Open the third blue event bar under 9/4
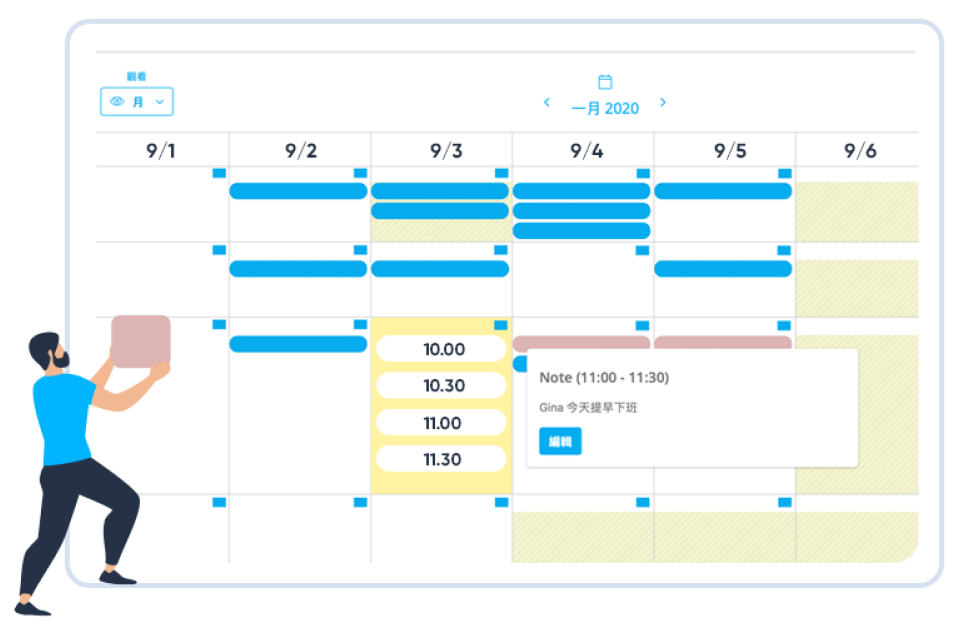 [x=581, y=231]
